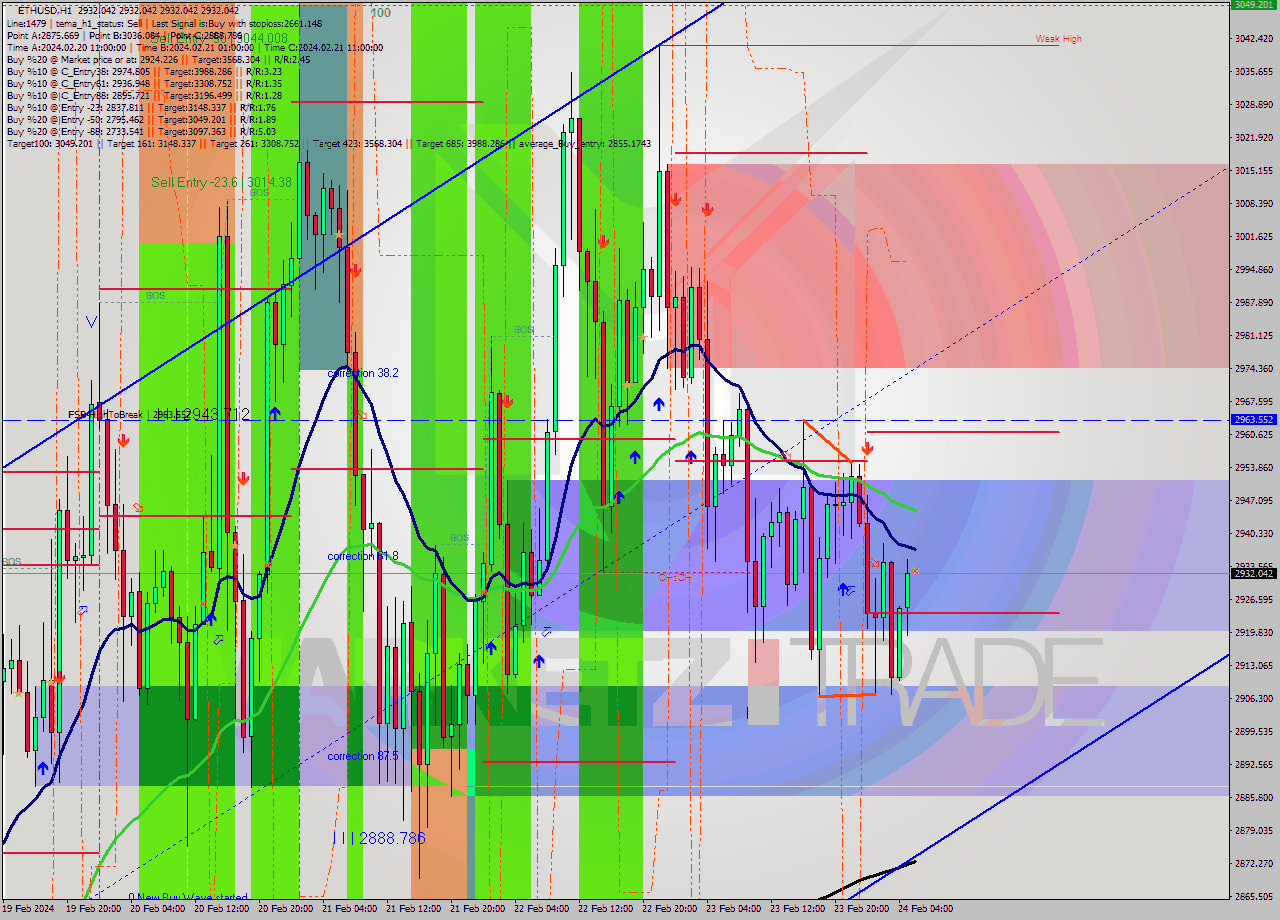1280x920 pixels.
Task: Click the red CHoCH label
Action: pyautogui.click(x=674, y=577)
